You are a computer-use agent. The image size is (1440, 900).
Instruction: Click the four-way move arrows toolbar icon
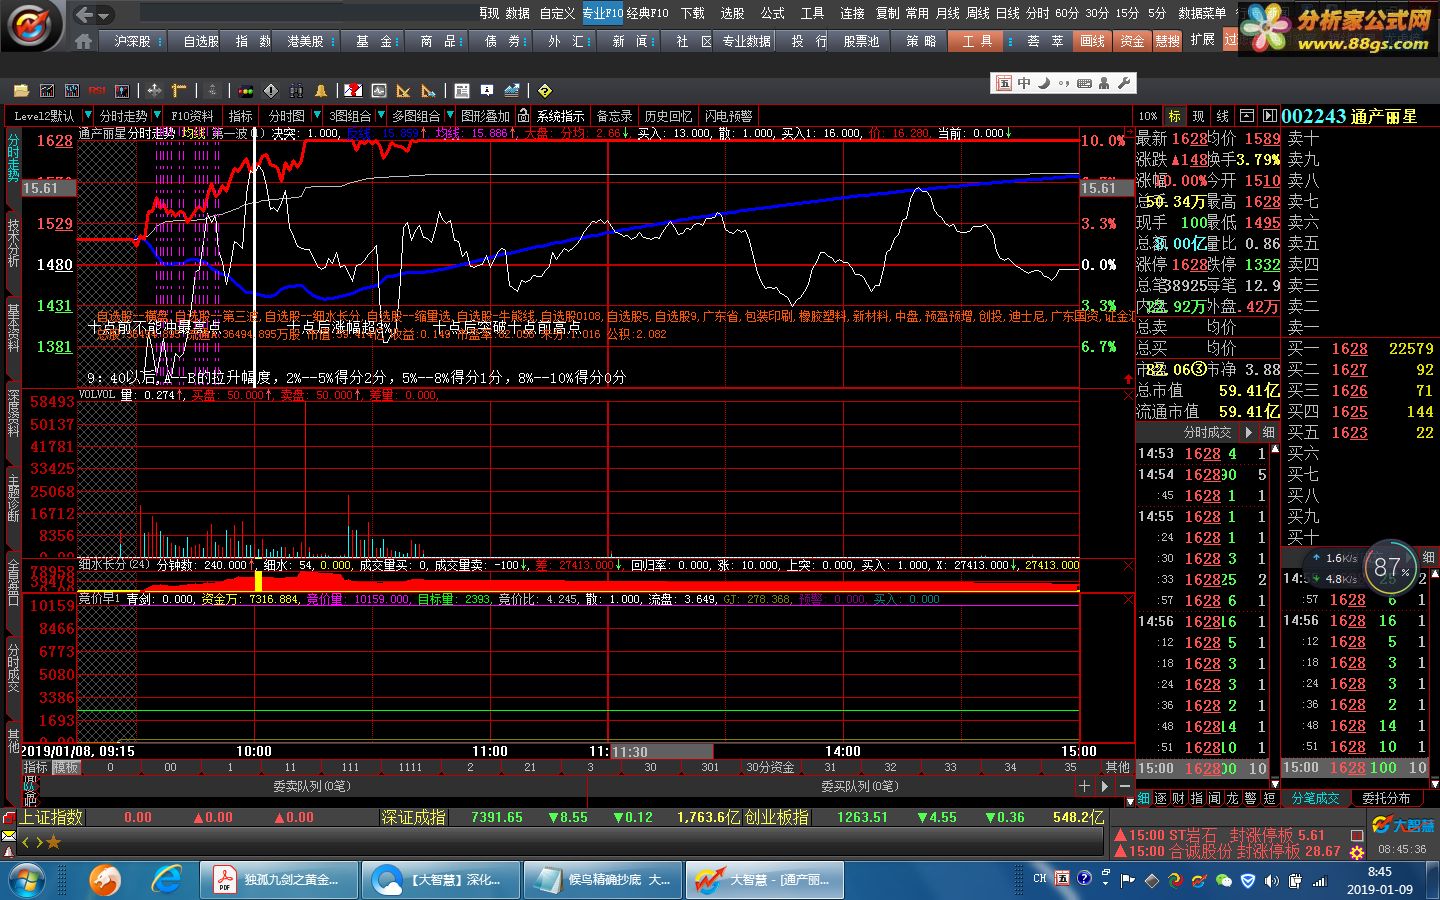tap(154, 90)
